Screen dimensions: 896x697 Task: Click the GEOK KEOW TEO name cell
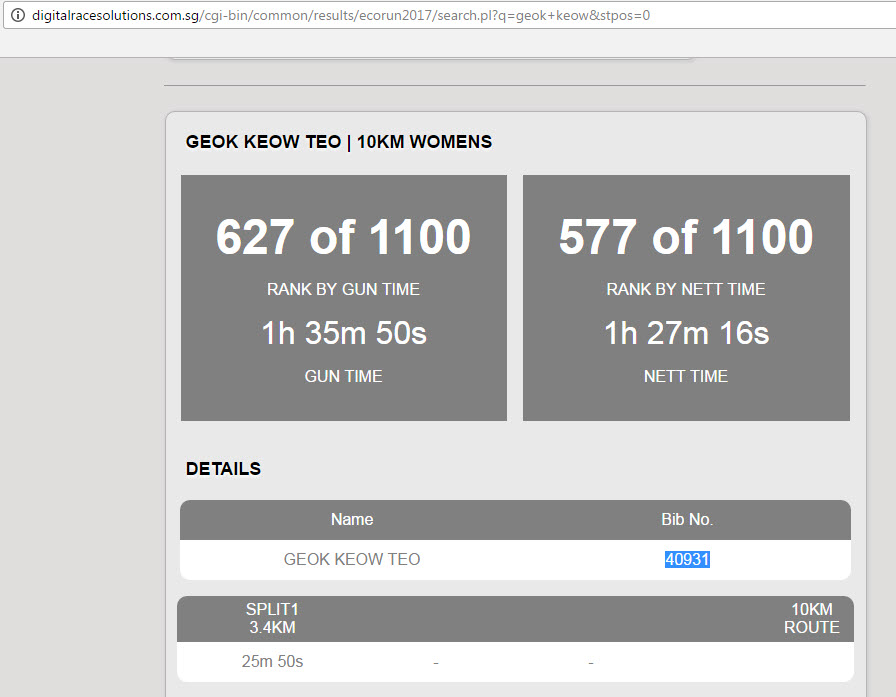point(352,560)
